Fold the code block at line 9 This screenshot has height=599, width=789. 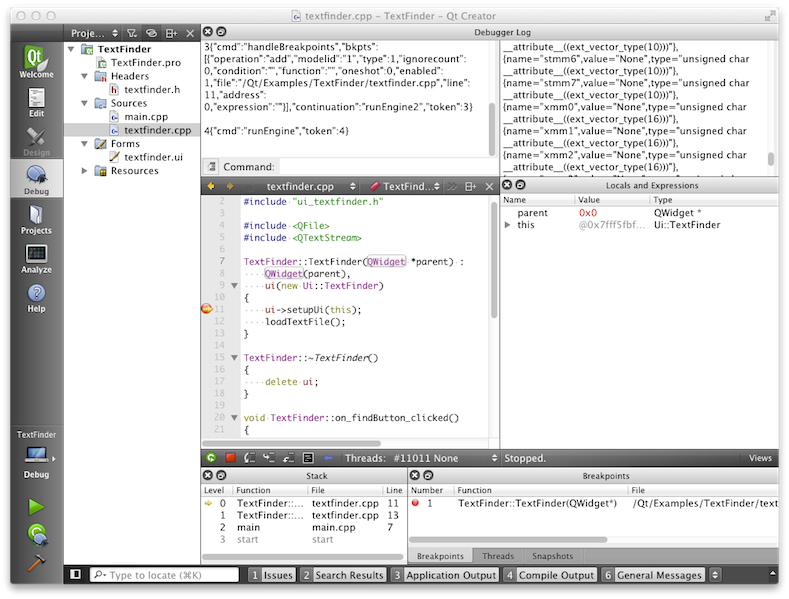[234, 285]
